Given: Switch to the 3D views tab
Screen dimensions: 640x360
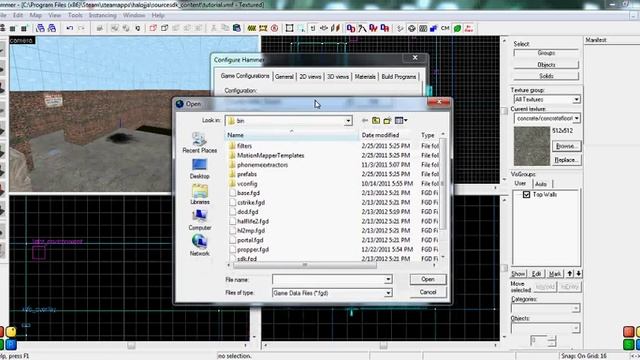Looking at the screenshot, I should [x=338, y=77].
